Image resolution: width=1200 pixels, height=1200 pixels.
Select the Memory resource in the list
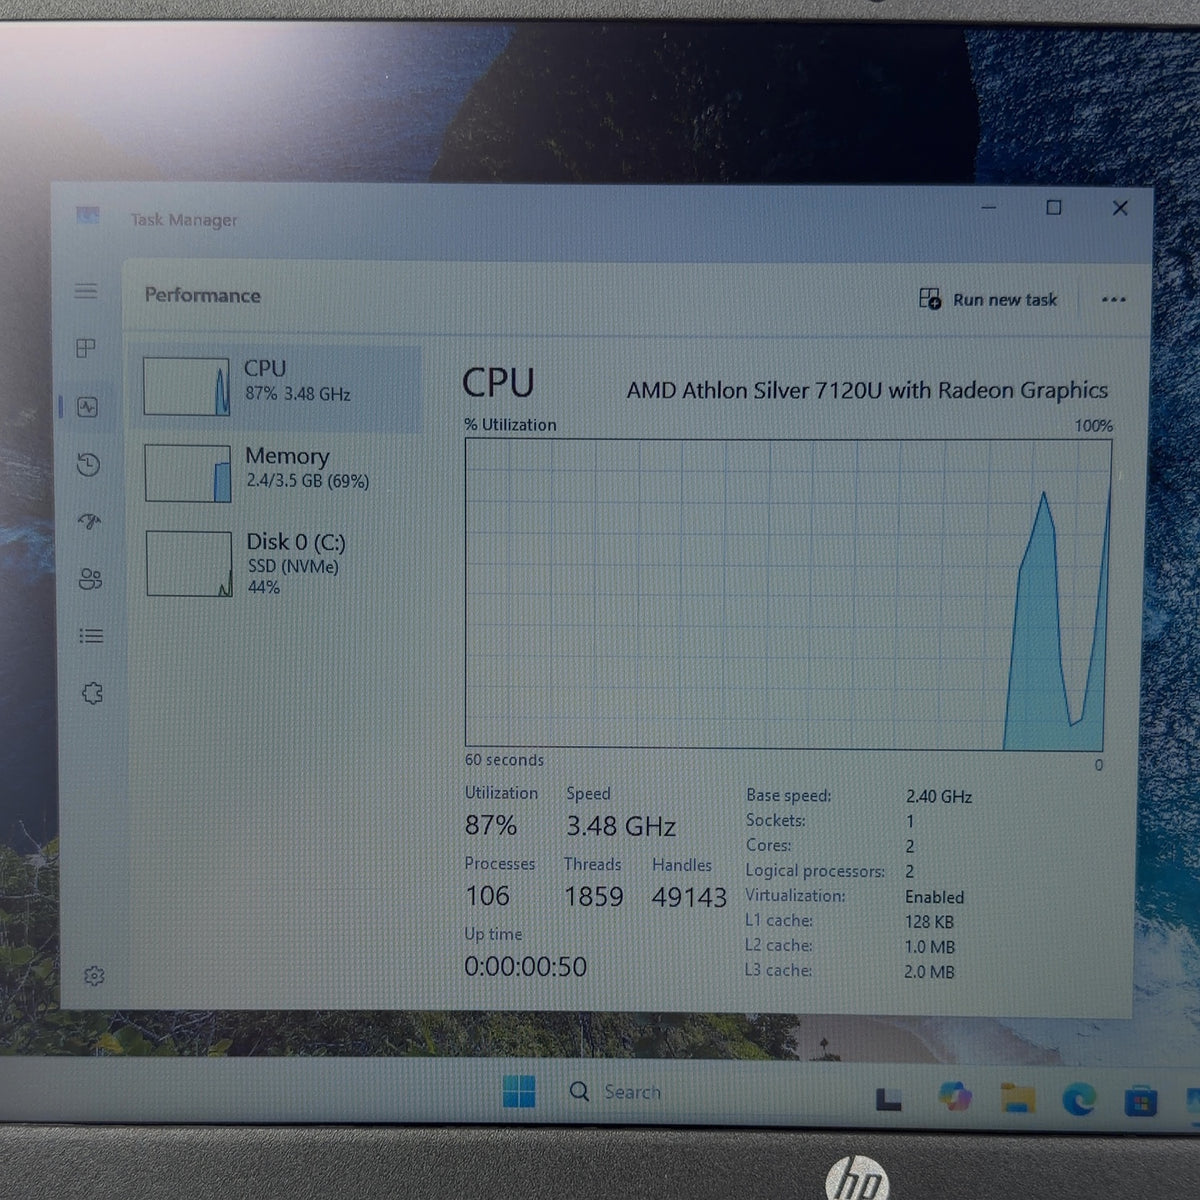pyautogui.click(x=279, y=473)
